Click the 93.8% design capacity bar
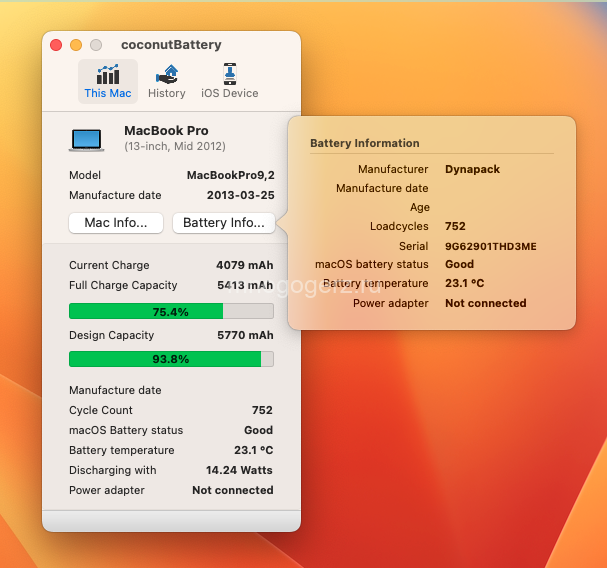 [171, 359]
